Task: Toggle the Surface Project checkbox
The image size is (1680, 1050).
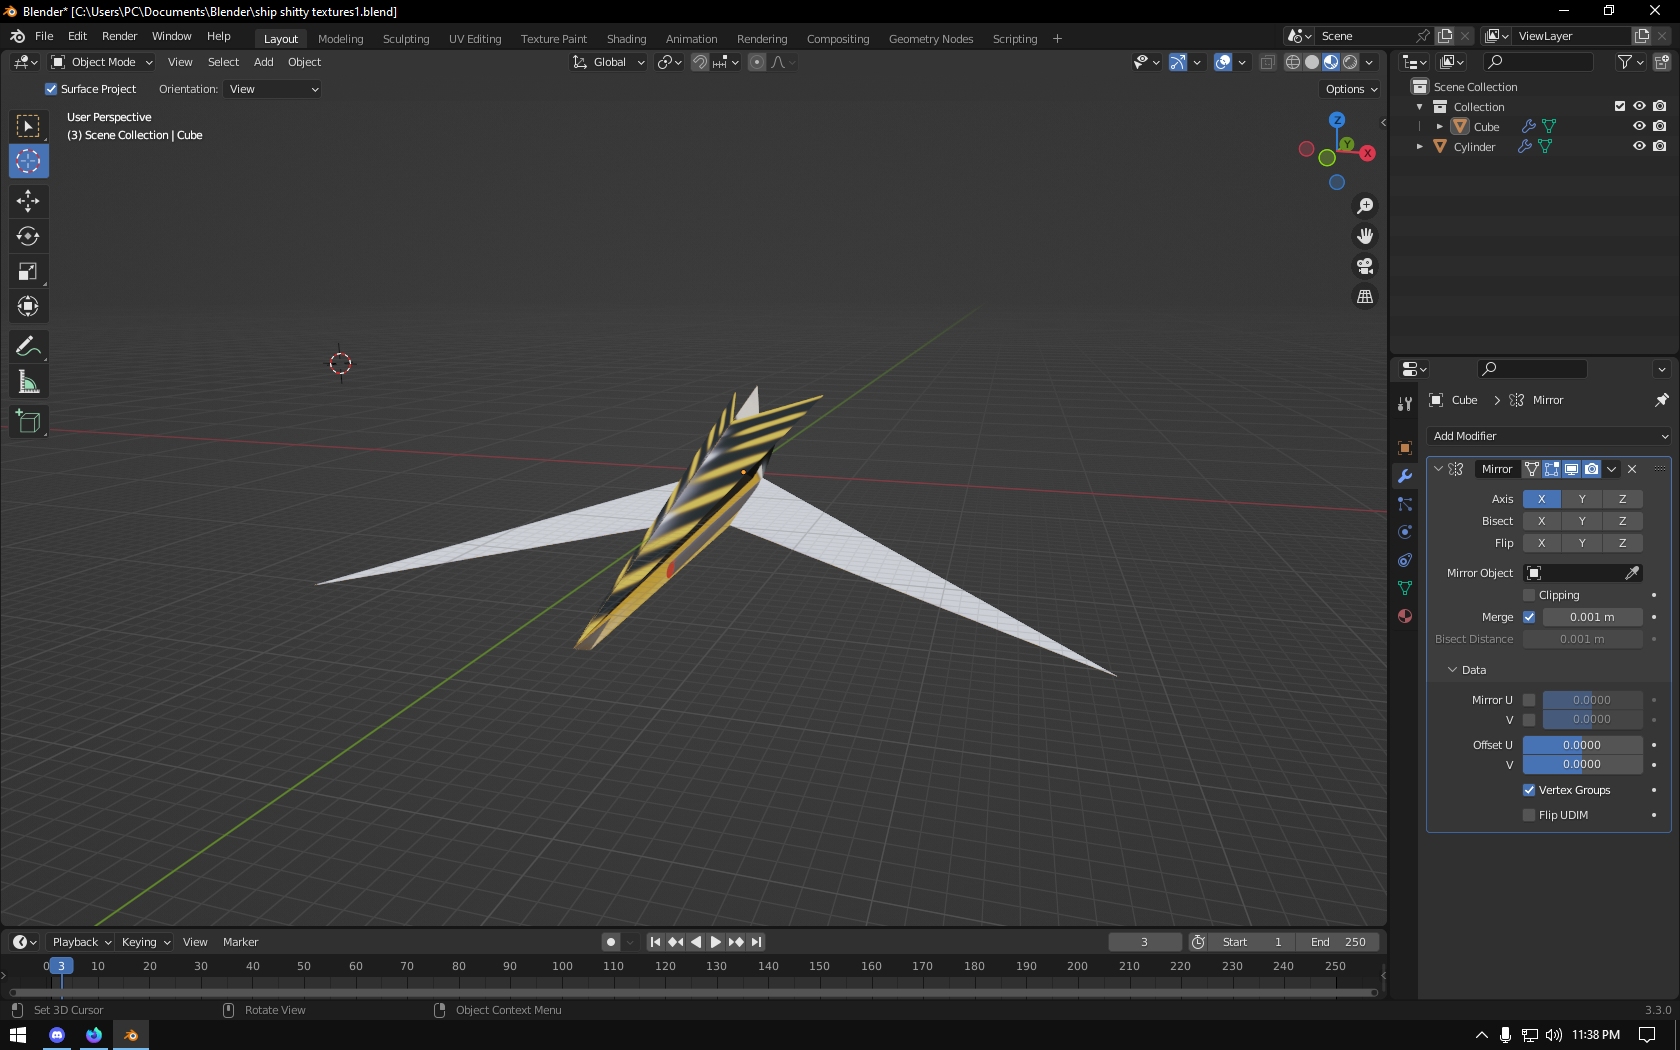Action: 51,89
